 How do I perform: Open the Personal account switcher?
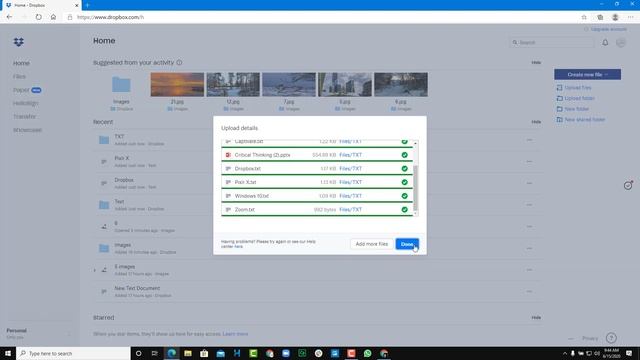(x=39, y=333)
